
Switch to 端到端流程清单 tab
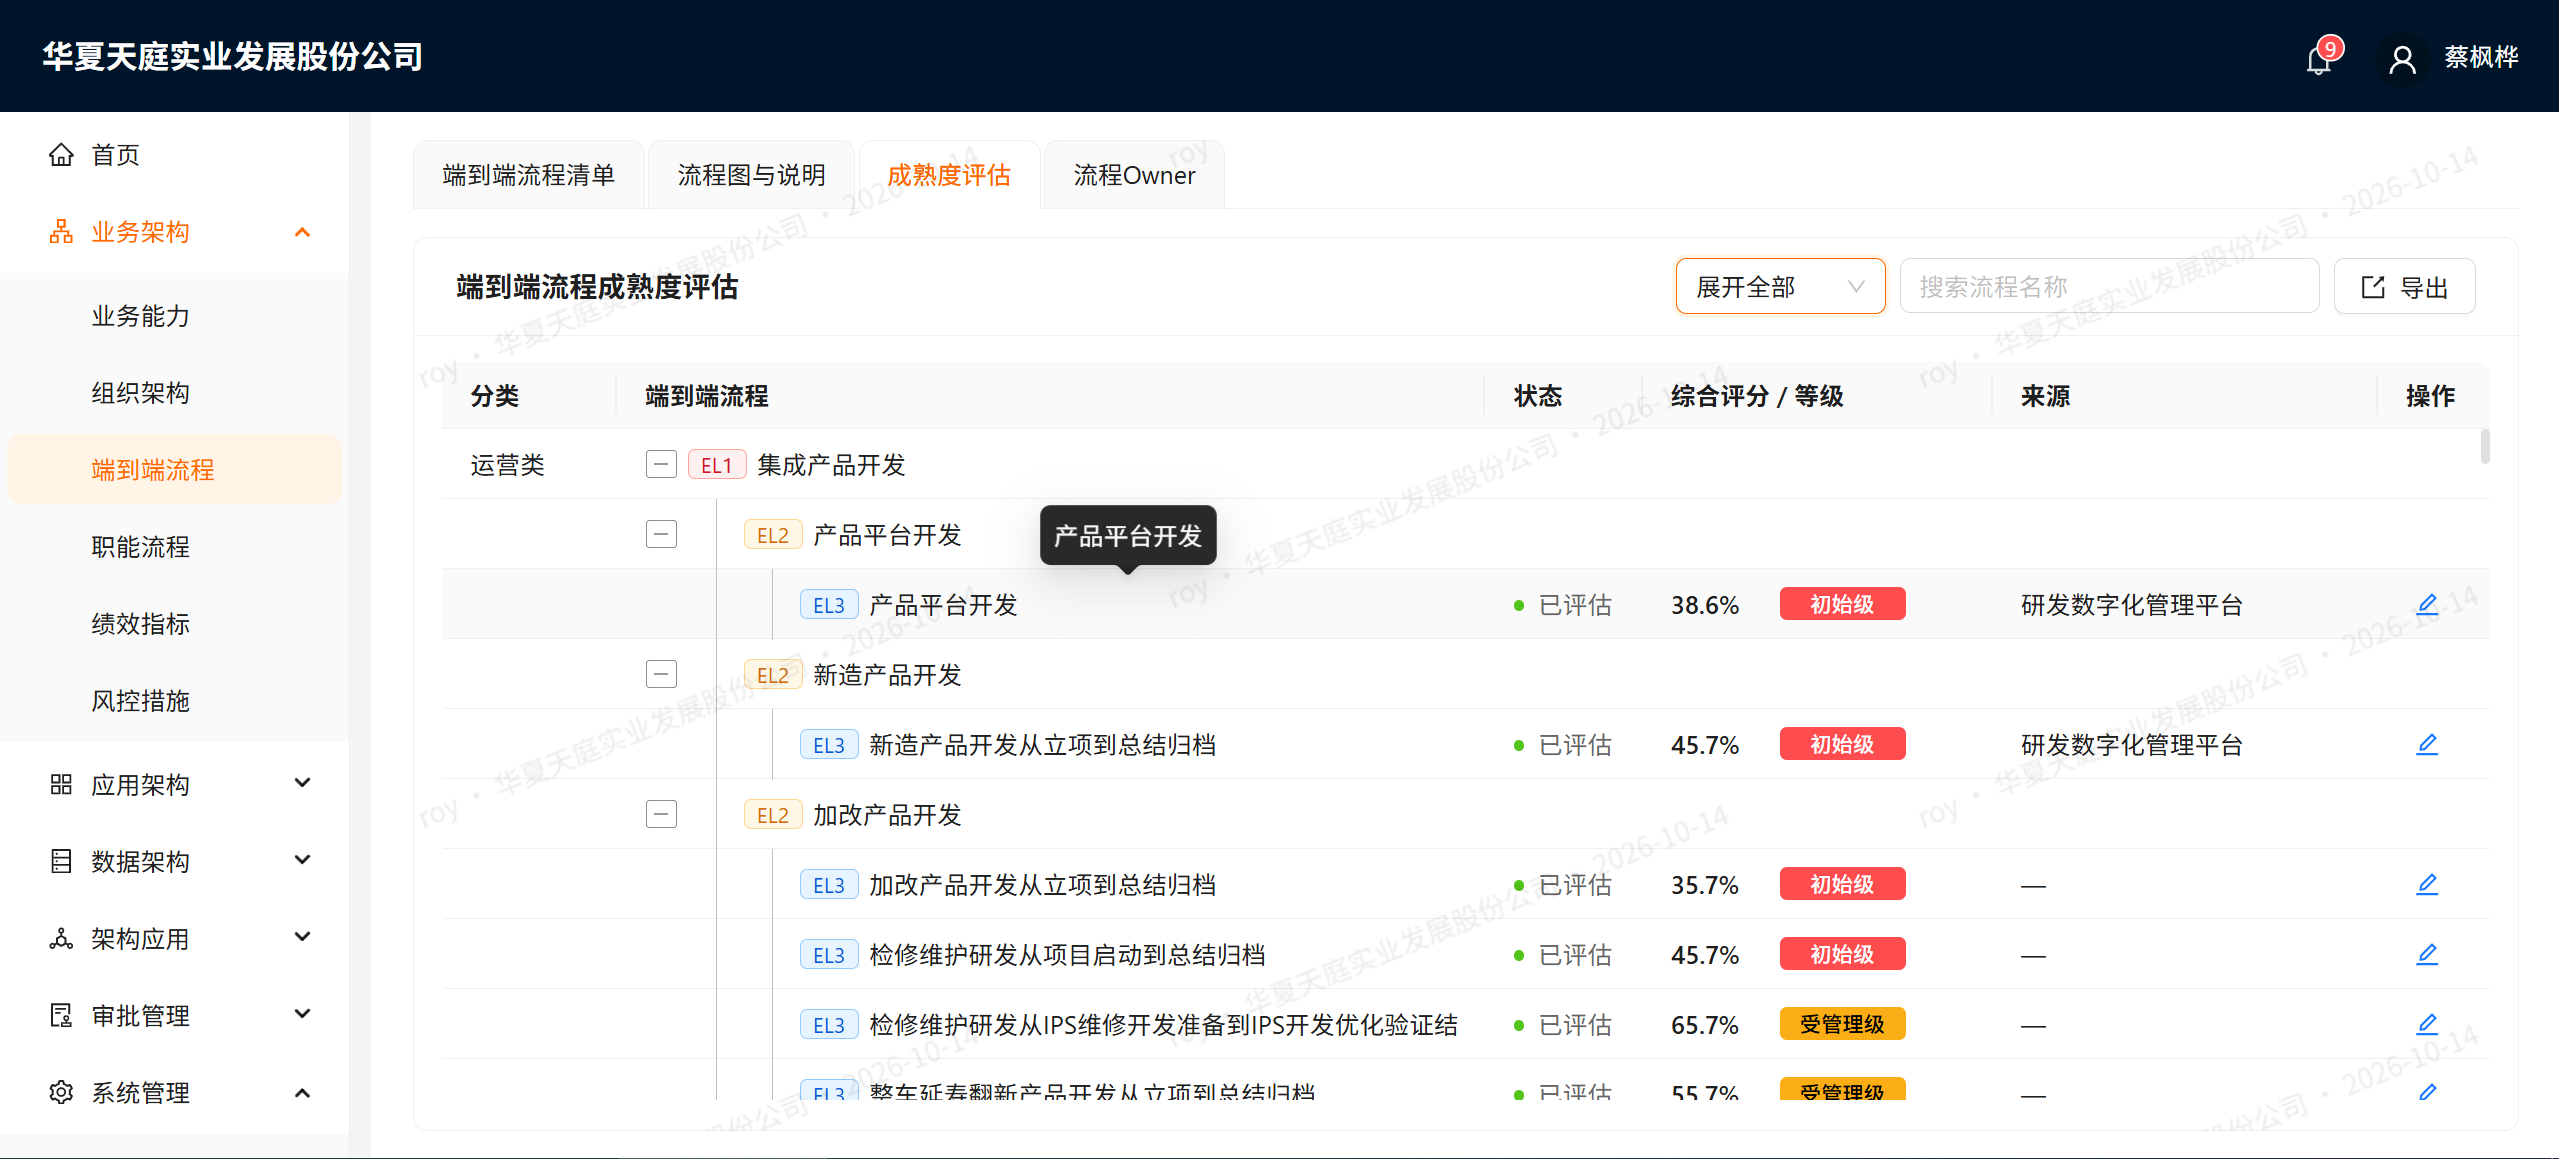coord(528,175)
